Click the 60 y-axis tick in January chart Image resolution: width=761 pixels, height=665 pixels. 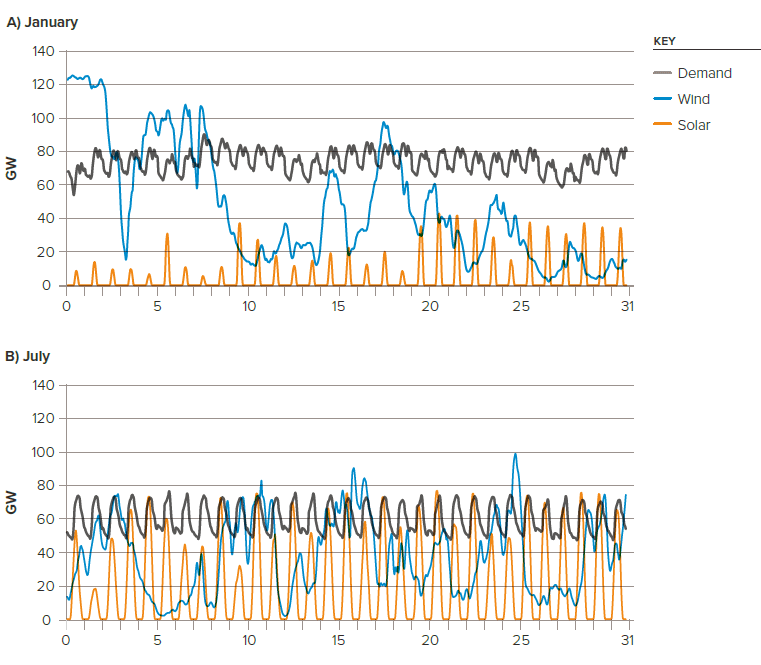(x=45, y=185)
